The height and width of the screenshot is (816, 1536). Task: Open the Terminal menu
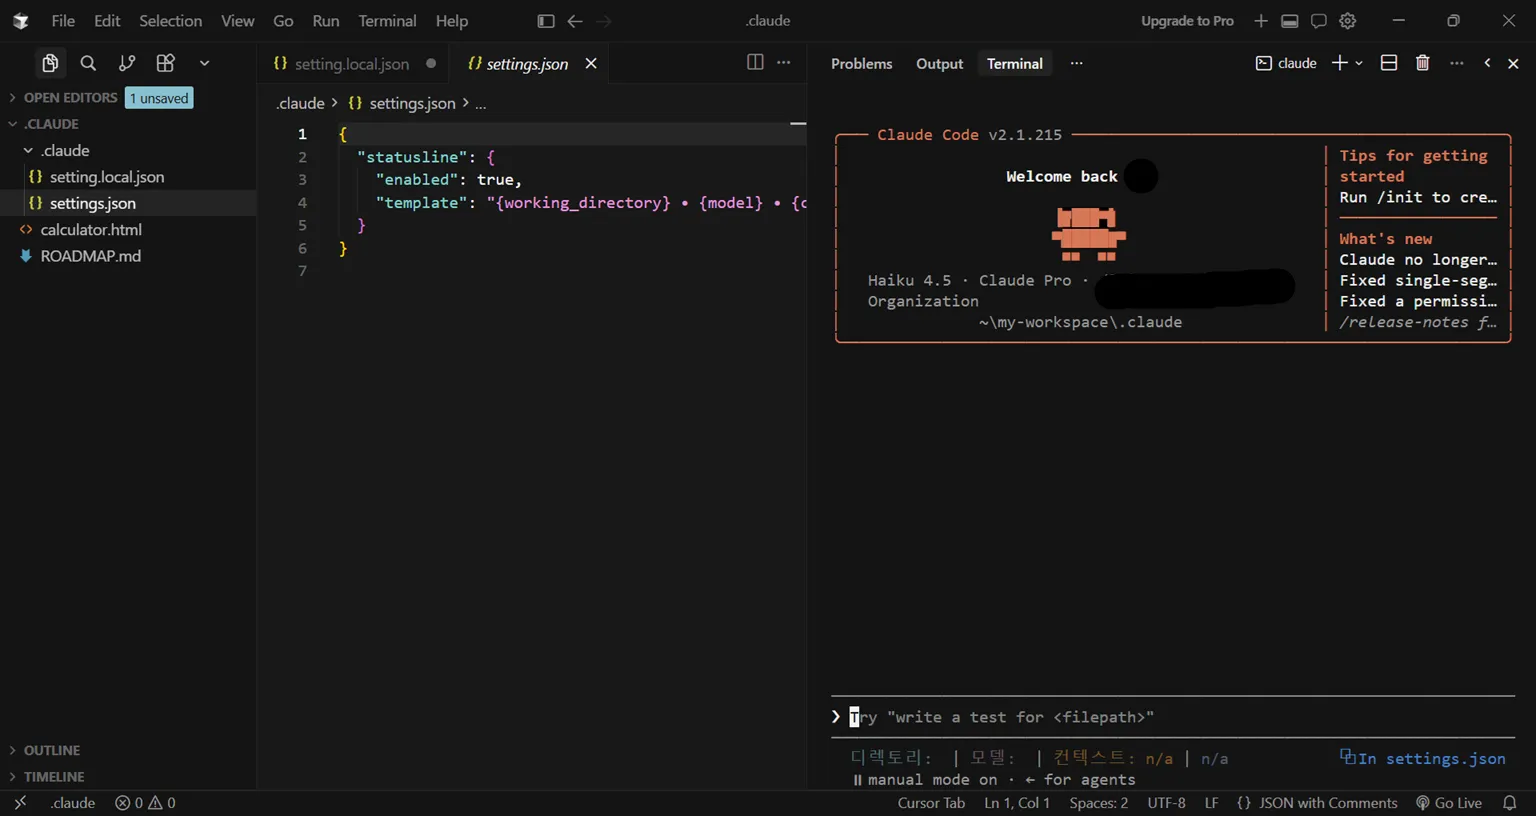387,21
